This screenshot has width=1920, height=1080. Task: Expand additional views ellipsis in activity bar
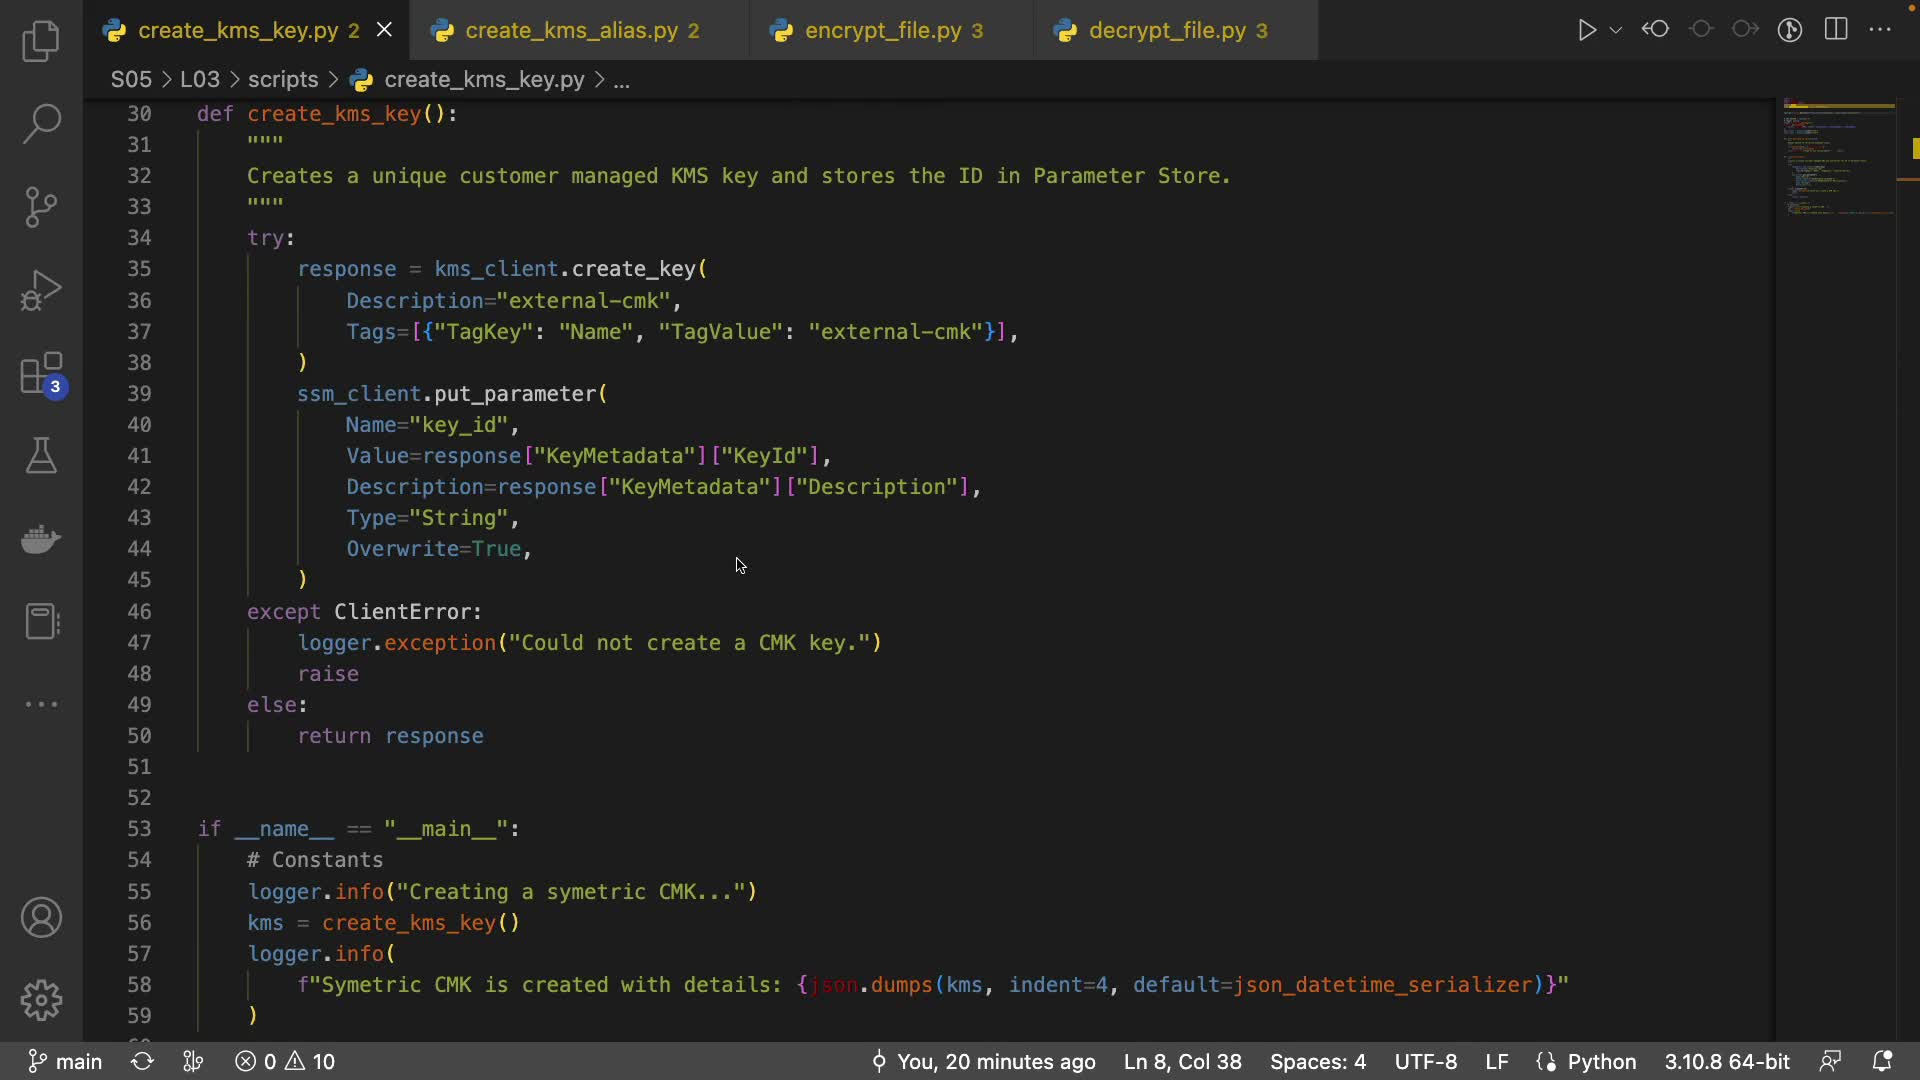[41, 704]
